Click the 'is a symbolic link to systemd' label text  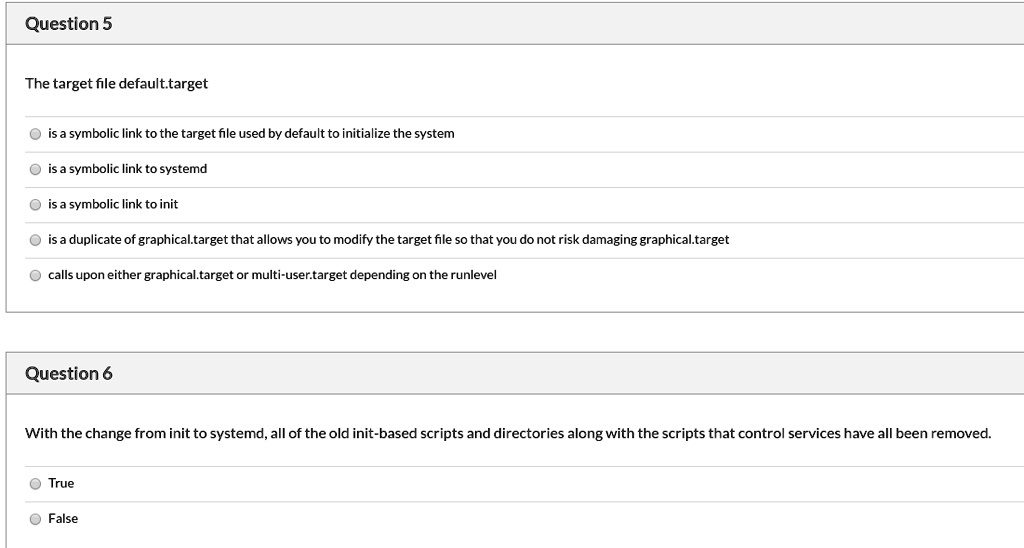(127, 169)
